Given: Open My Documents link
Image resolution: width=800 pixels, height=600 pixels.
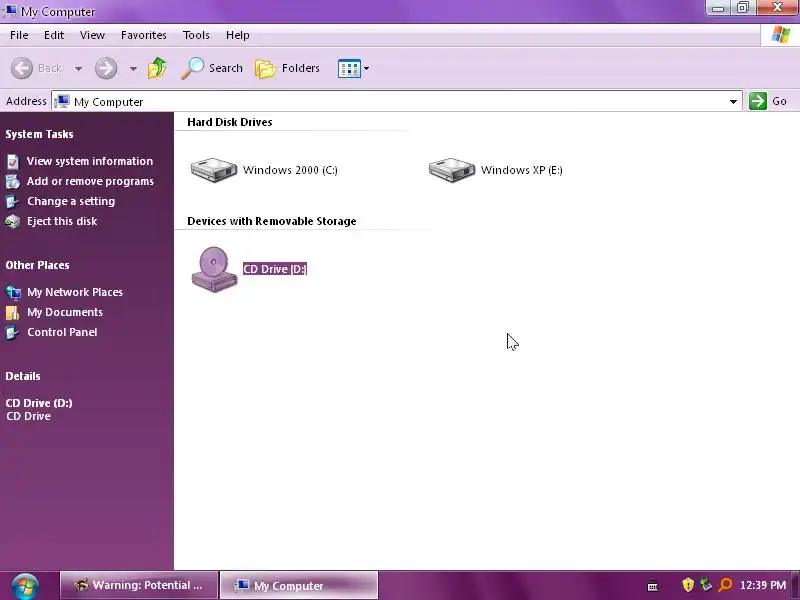Looking at the screenshot, I should (65, 312).
